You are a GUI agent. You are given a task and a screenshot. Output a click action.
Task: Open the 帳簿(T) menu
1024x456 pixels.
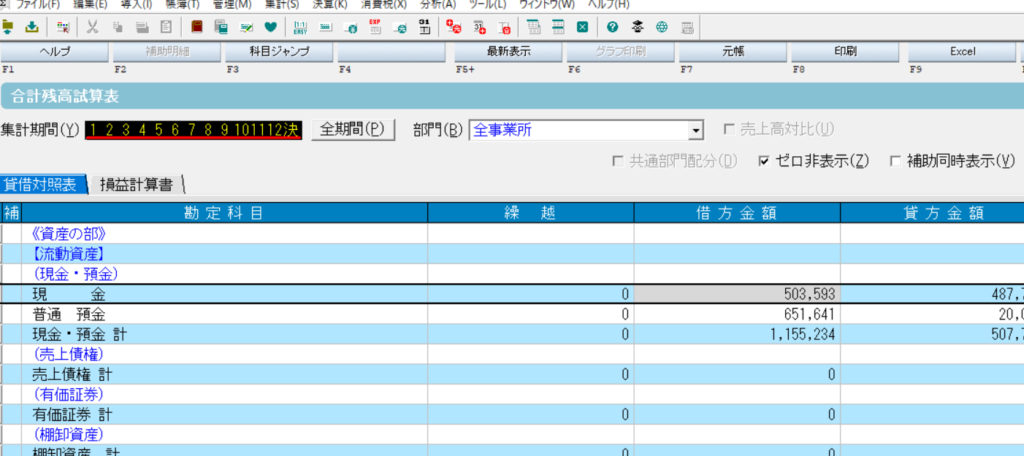pos(184,4)
